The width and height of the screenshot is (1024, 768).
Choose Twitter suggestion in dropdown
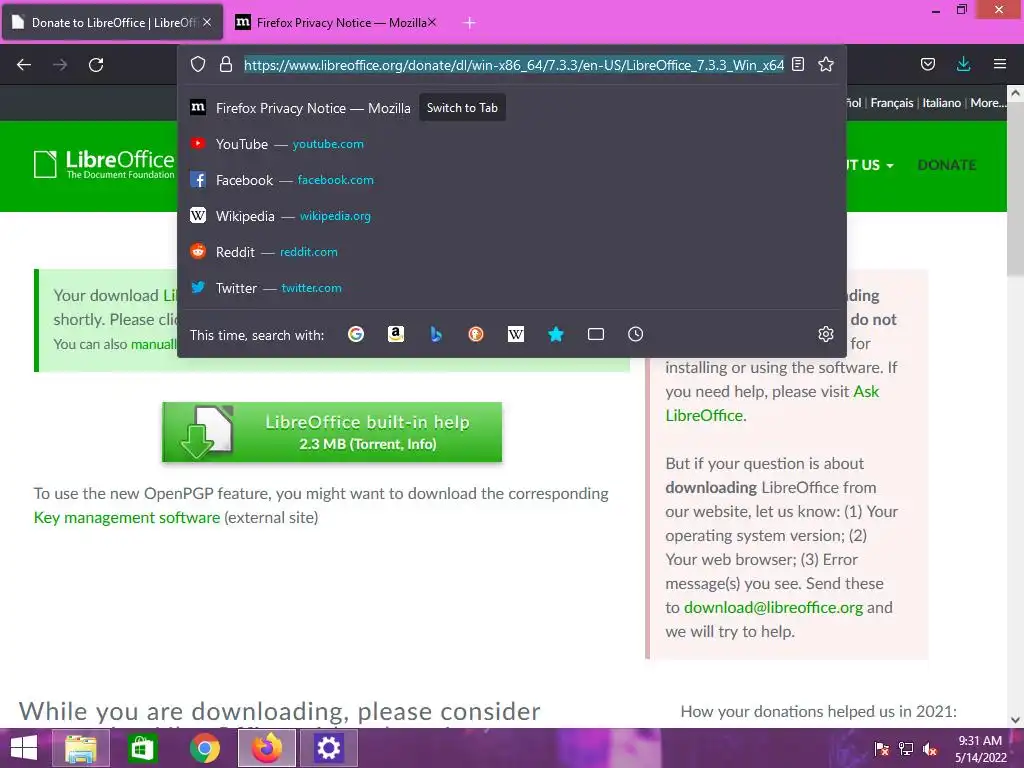point(512,287)
